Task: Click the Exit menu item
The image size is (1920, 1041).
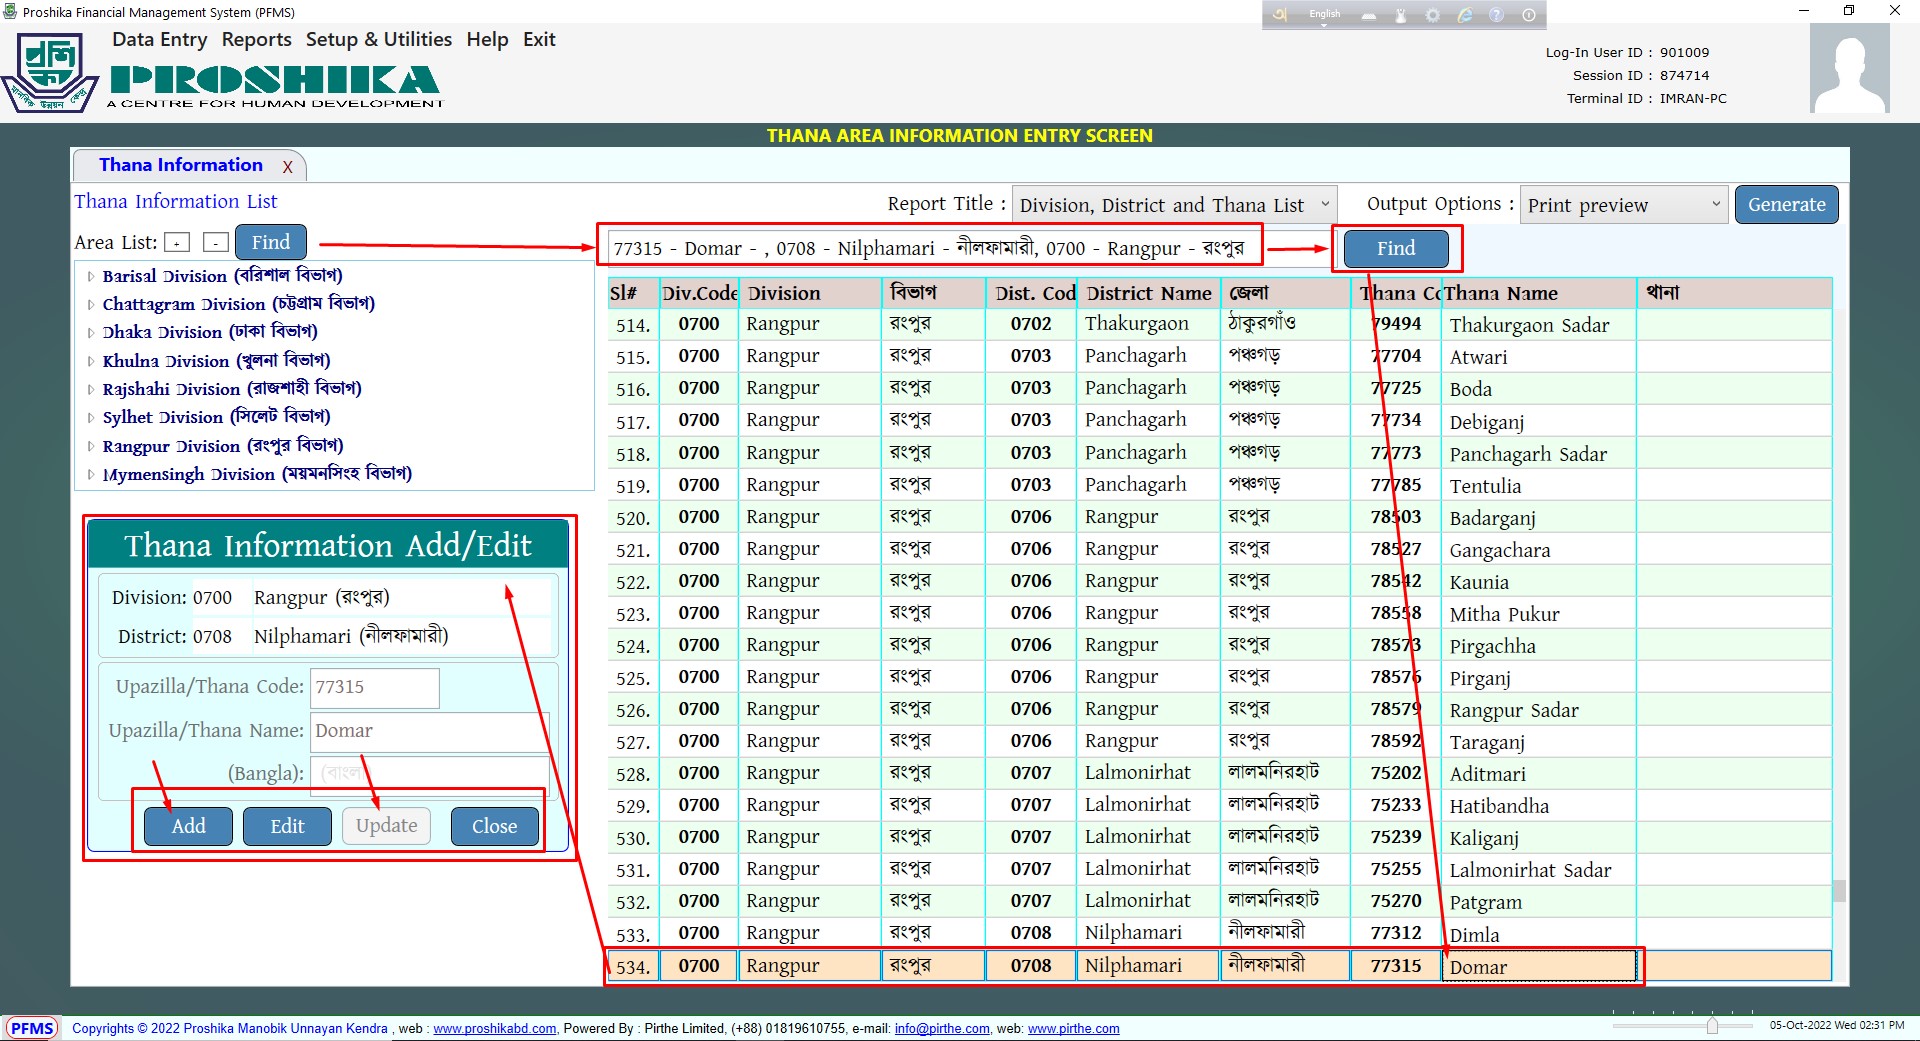Action: pyautogui.click(x=539, y=40)
